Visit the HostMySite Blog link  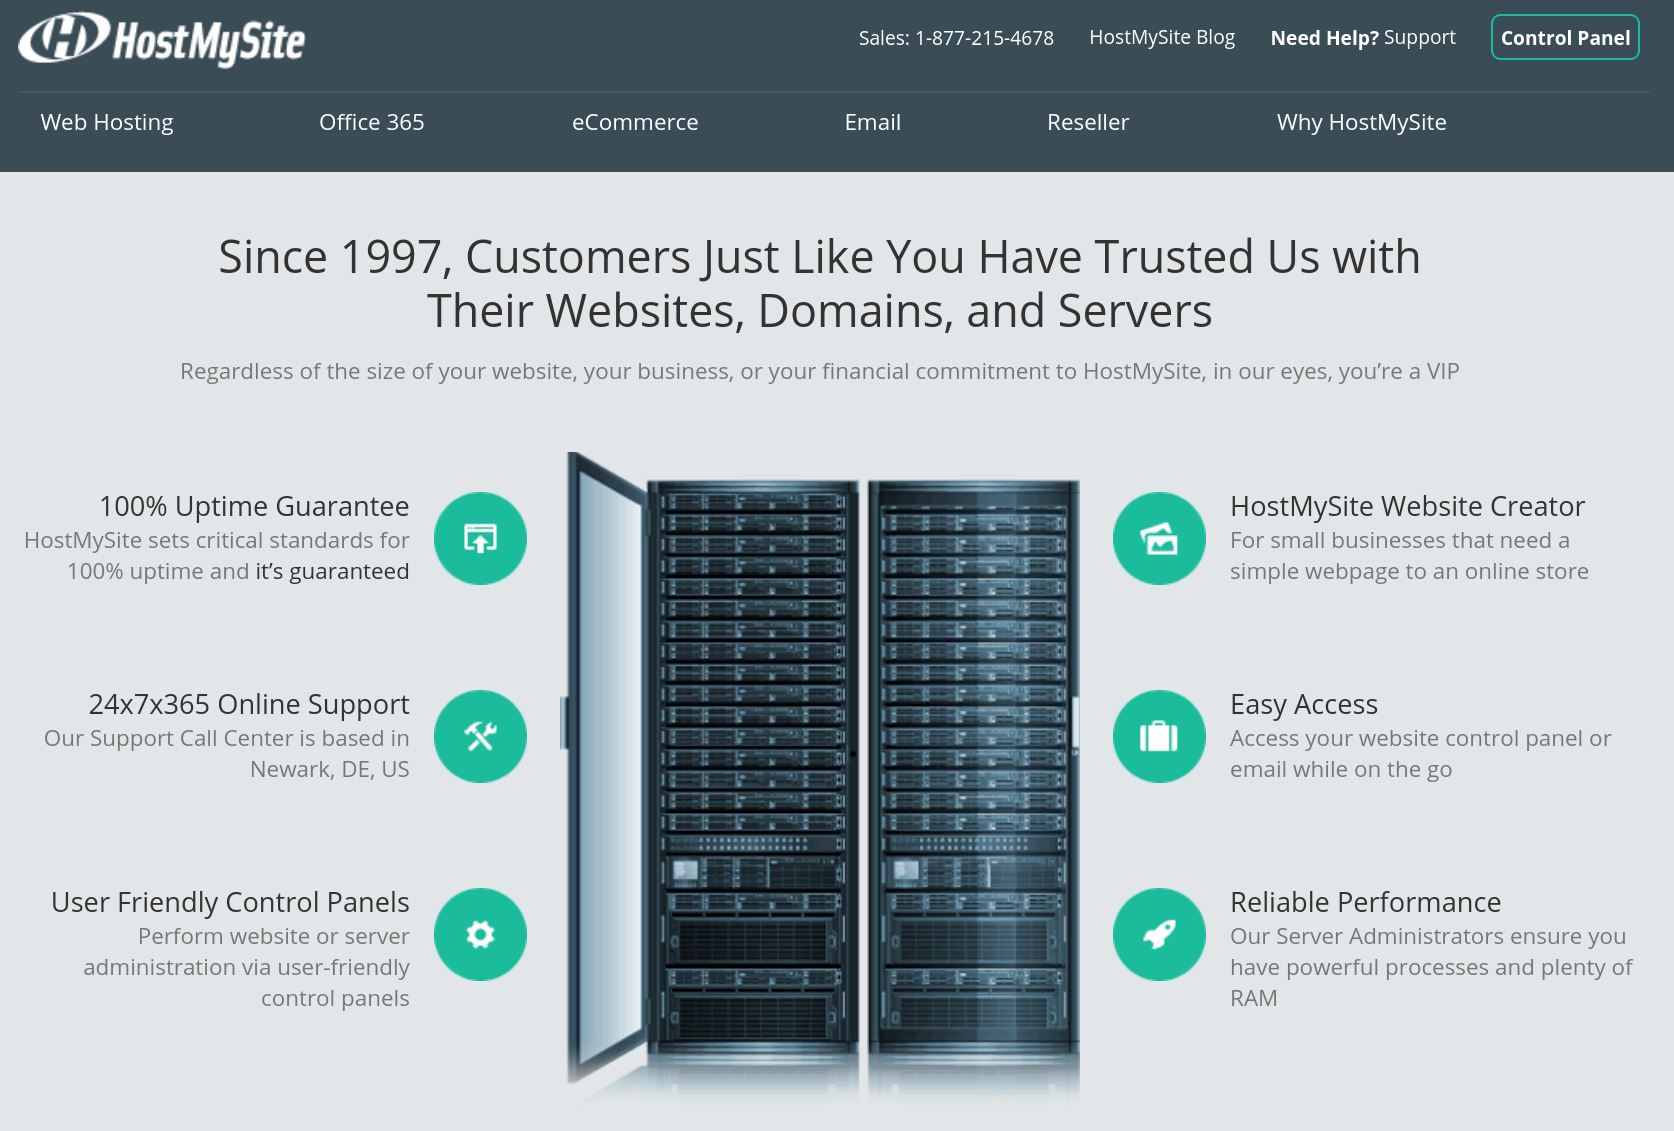point(1162,37)
